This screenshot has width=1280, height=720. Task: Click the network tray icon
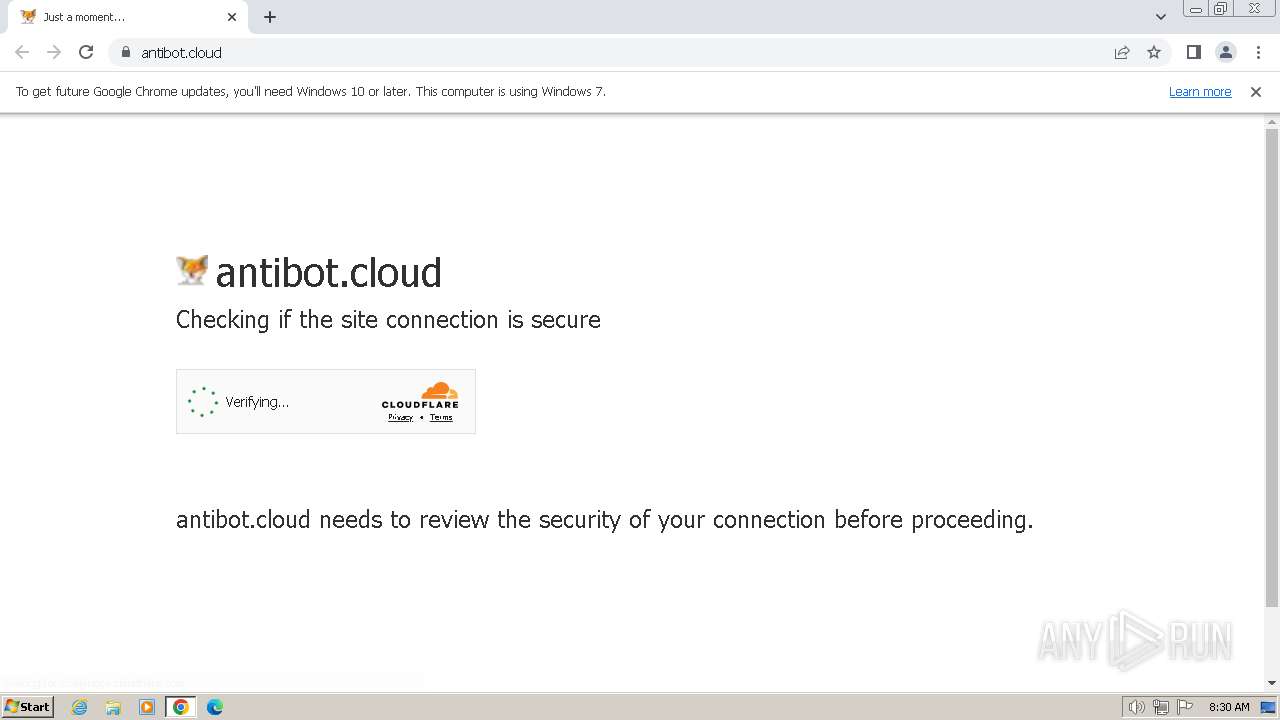[1161, 707]
